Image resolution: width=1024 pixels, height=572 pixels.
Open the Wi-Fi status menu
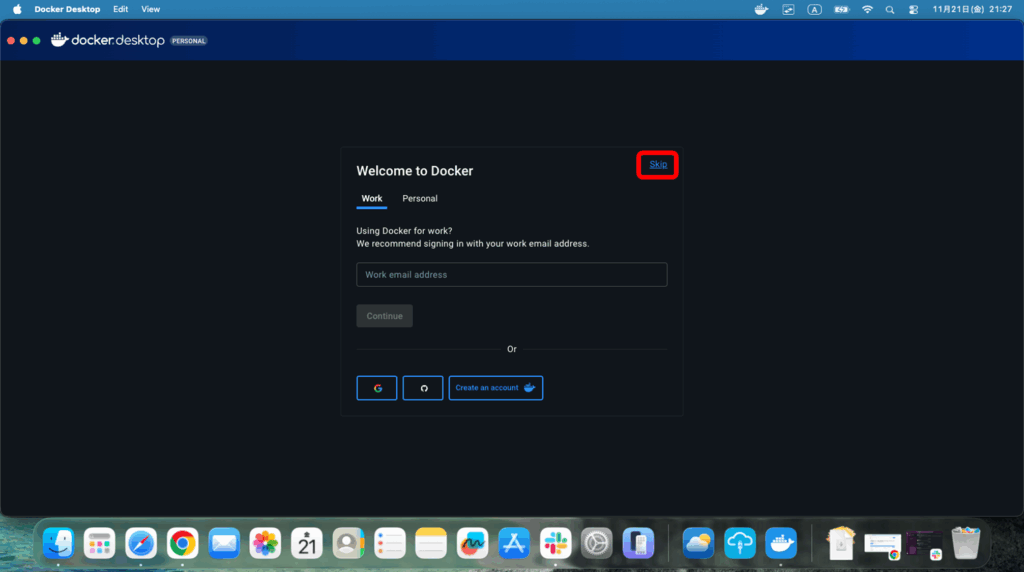click(x=867, y=9)
